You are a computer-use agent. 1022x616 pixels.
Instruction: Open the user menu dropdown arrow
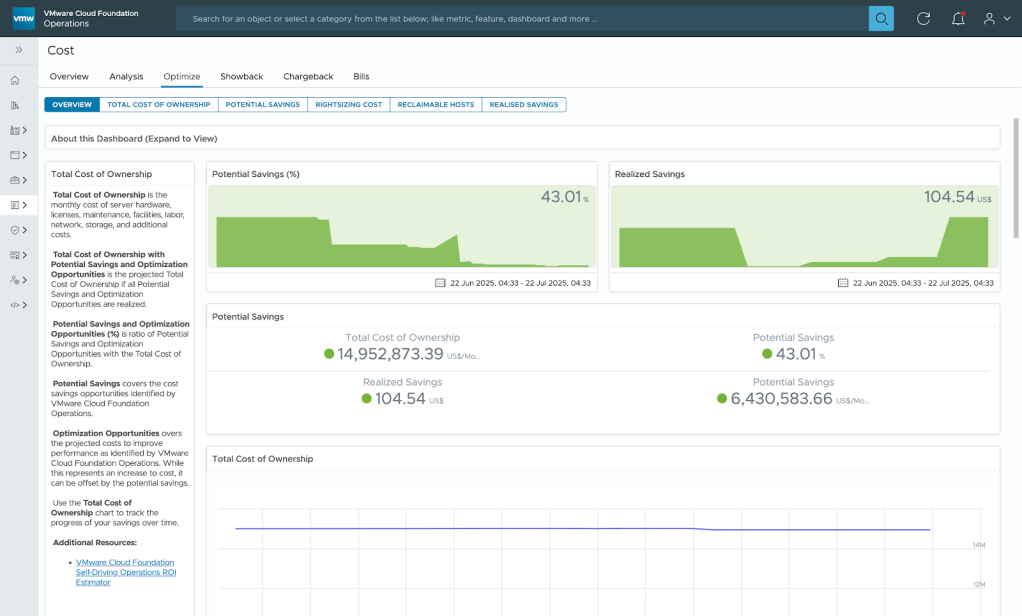(x=1007, y=19)
